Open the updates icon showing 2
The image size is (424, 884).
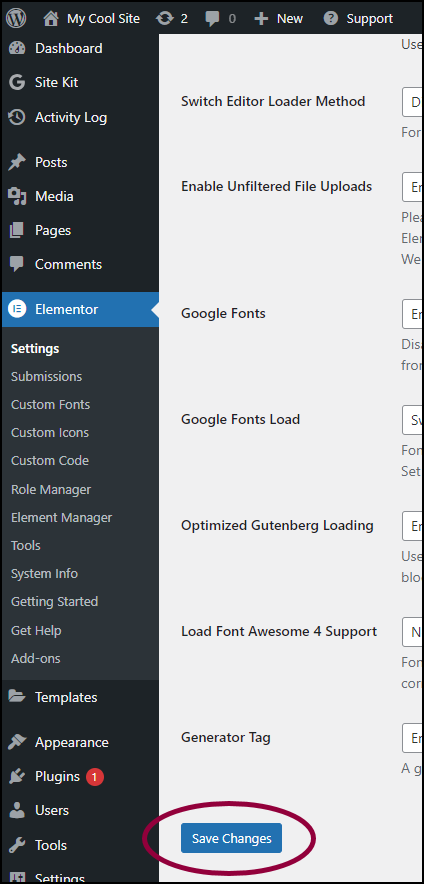[x=165, y=19]
